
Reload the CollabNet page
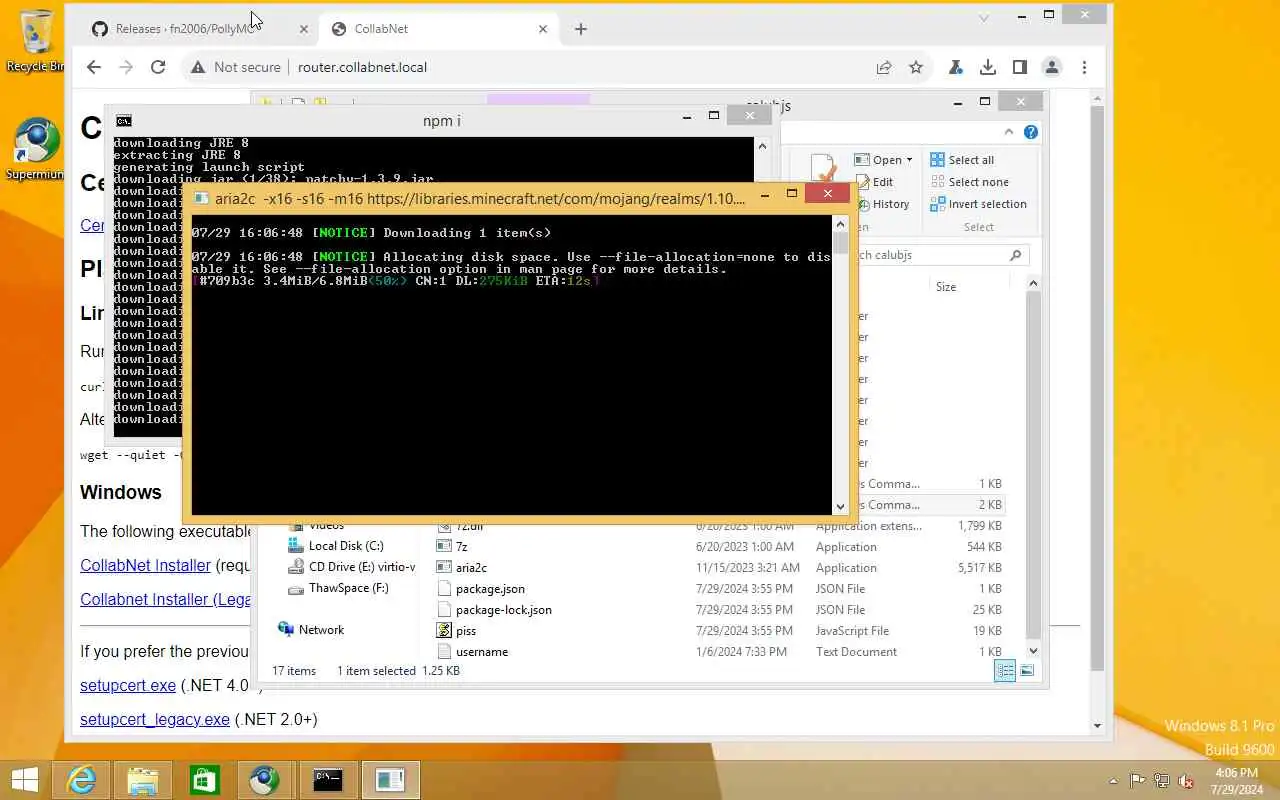tap(158, 67)
